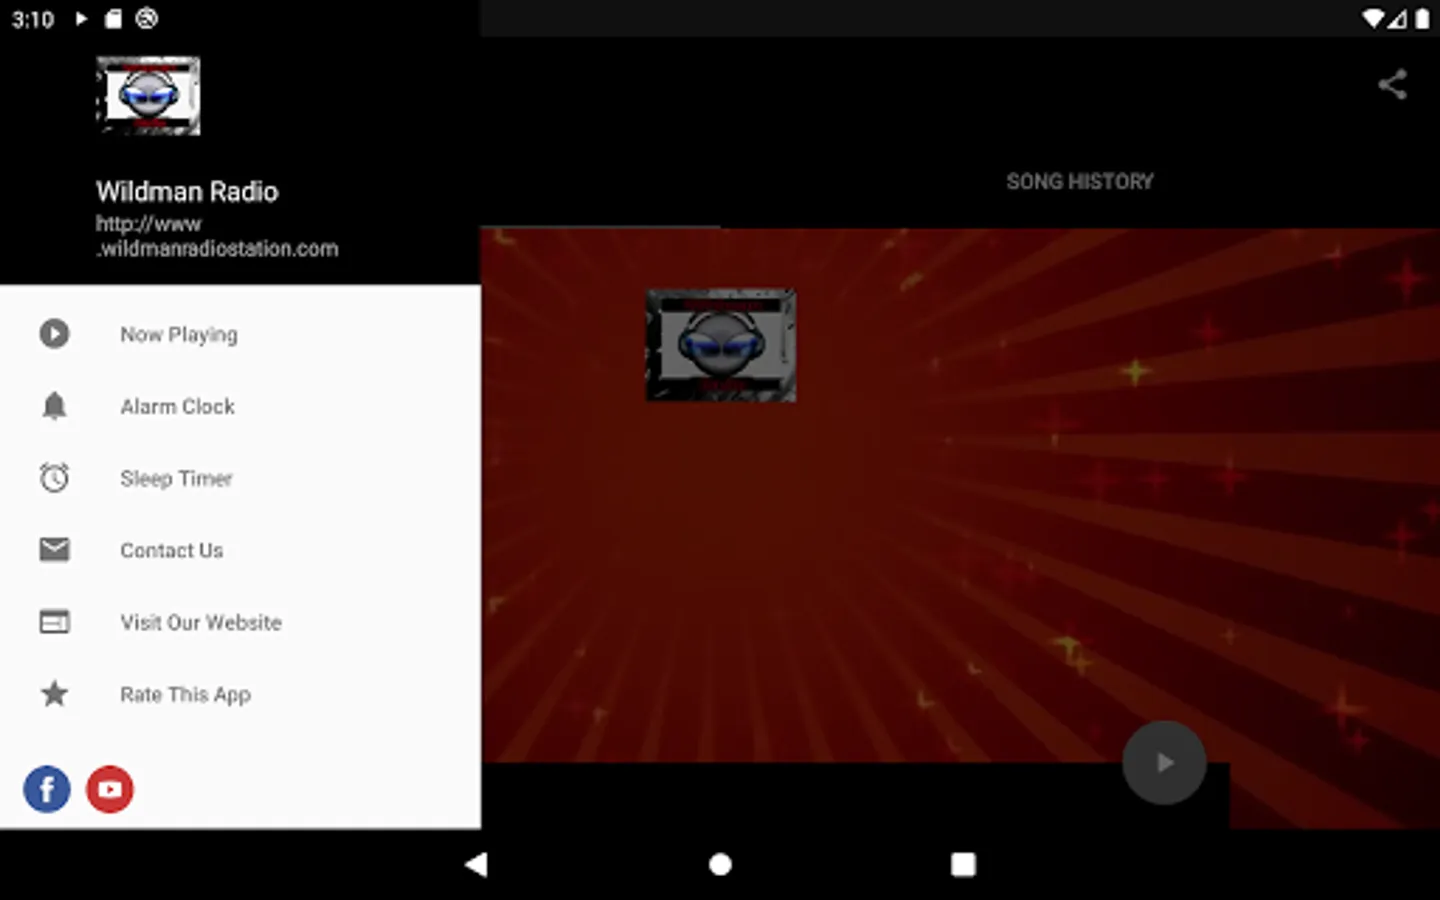Open the Sleep Timer menu entry
Screen dimensions: 1440x900
click(x=240, y=478)
